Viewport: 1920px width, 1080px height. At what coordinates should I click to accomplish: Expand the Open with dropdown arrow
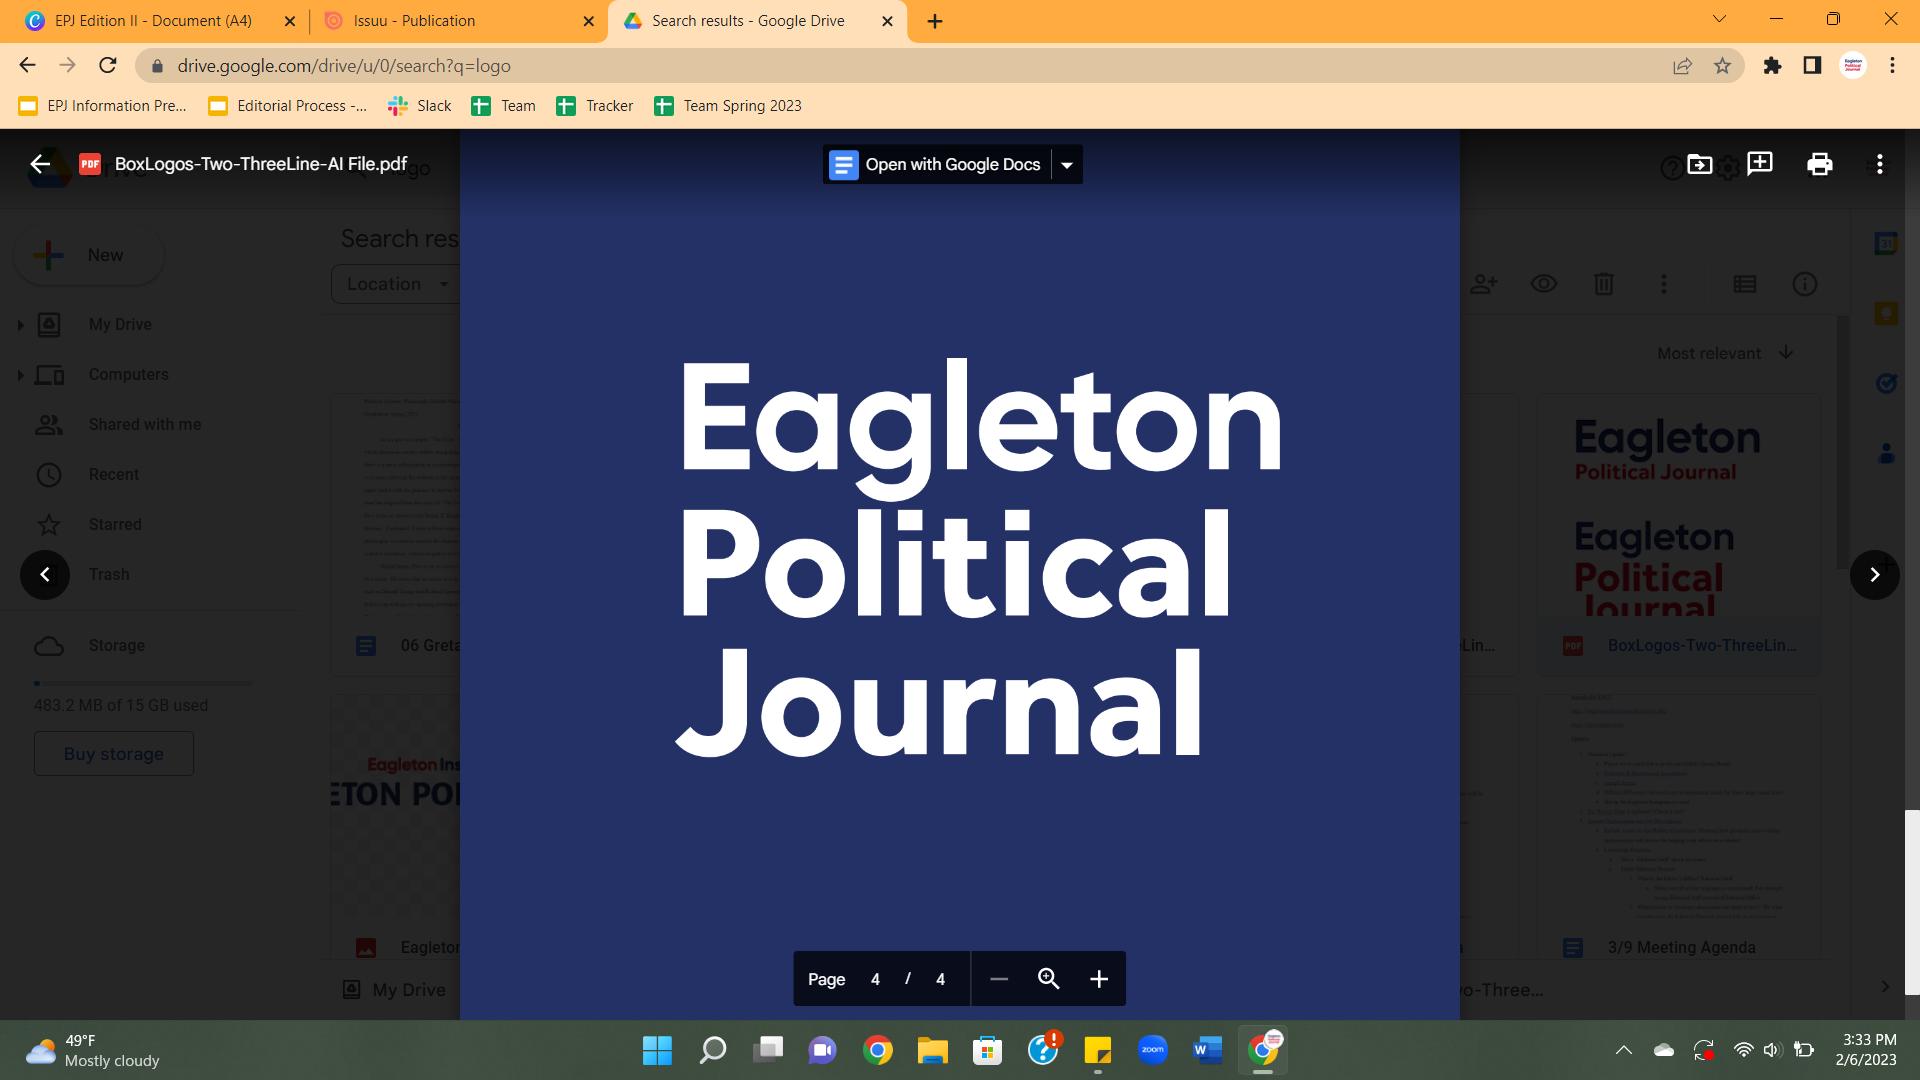(x=1067, y=165)
